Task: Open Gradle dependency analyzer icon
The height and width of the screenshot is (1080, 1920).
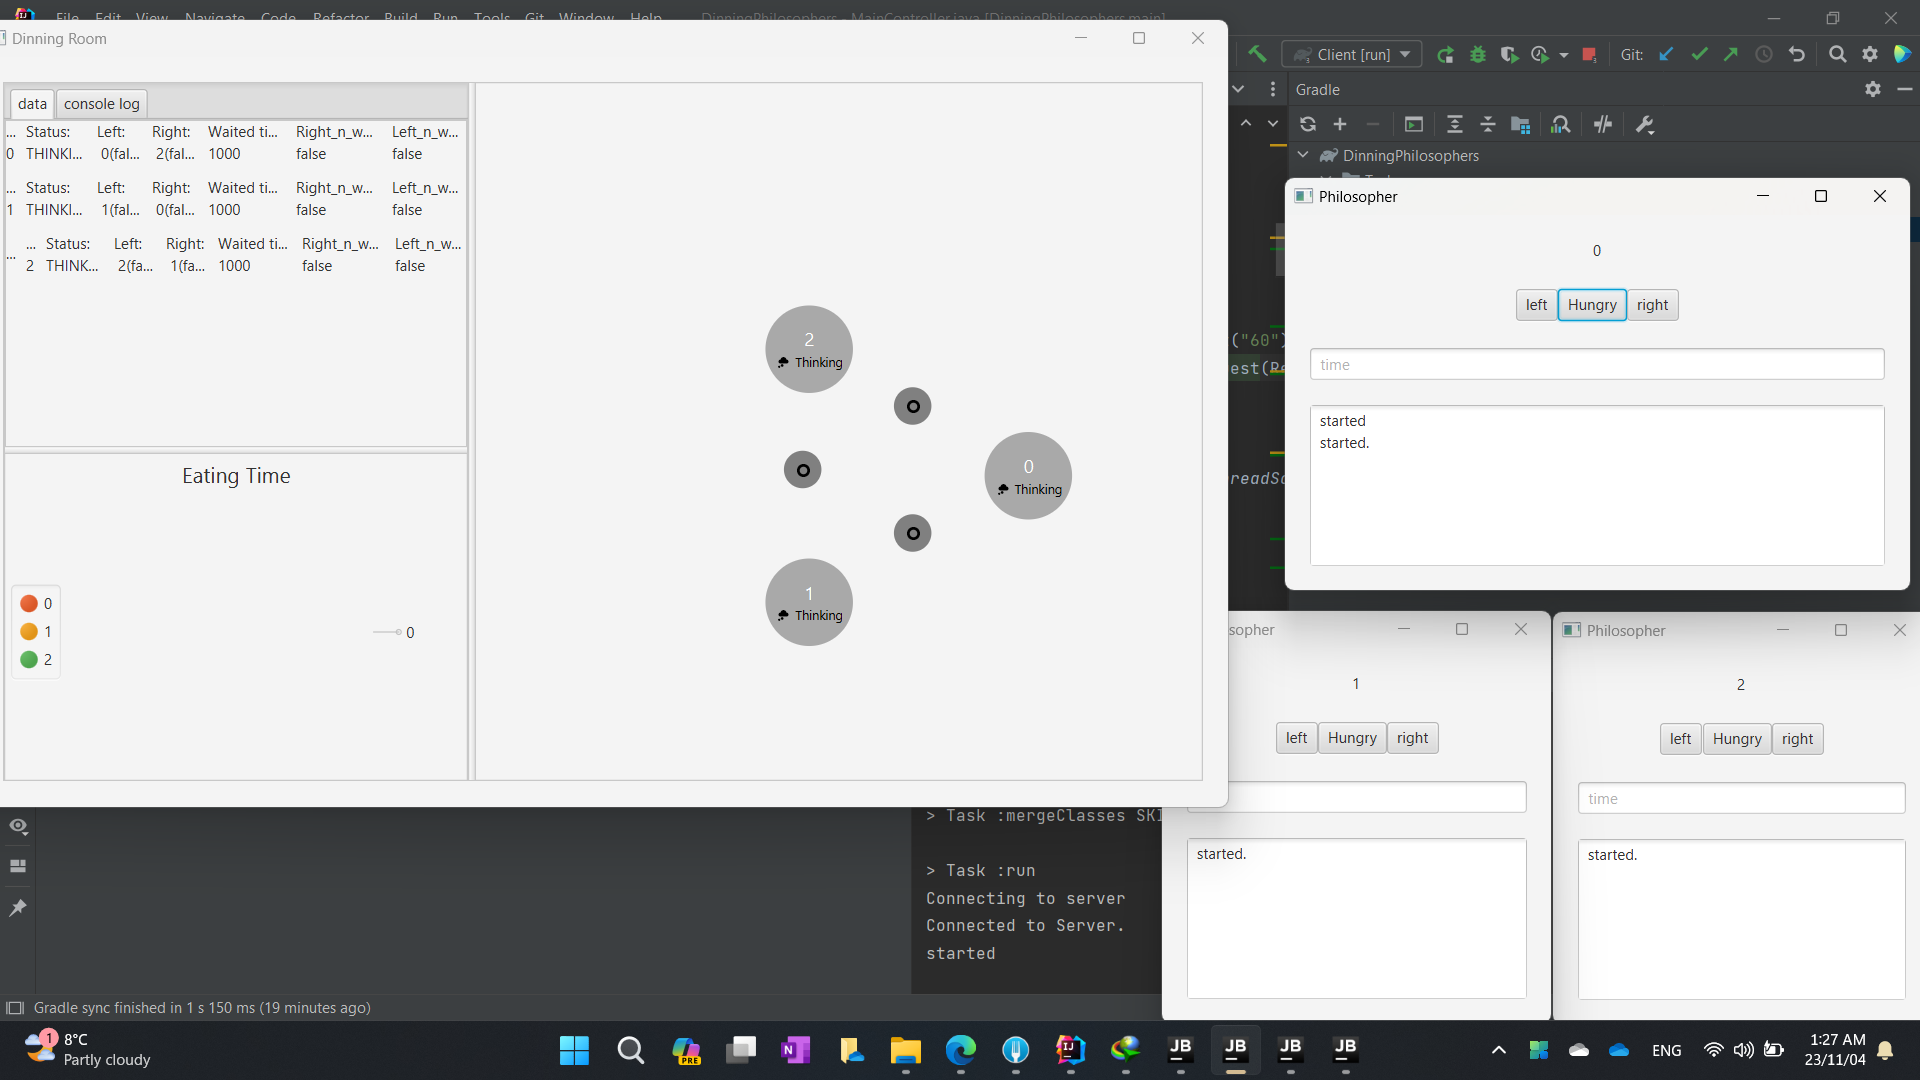Action: click(1560, 124)
